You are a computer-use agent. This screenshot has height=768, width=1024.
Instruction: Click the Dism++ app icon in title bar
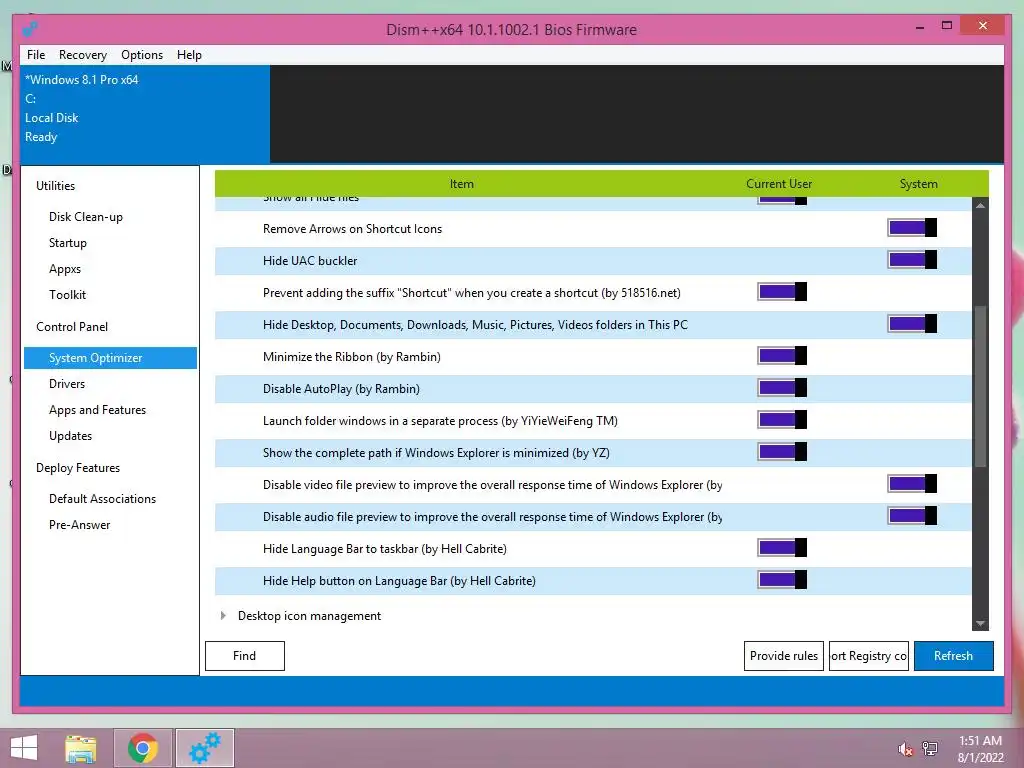[29, 29]
